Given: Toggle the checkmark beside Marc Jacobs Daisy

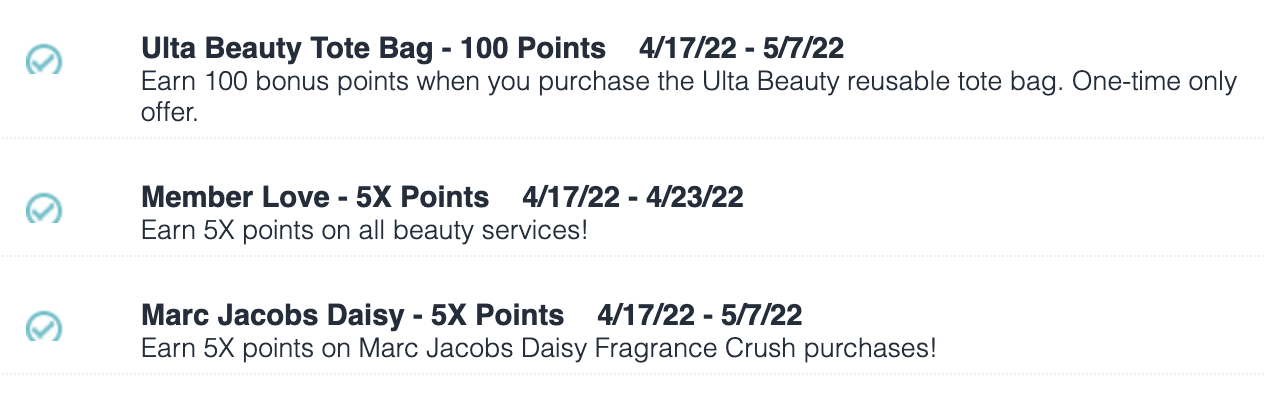Looking at the screenshot, I should coord(43,325).
